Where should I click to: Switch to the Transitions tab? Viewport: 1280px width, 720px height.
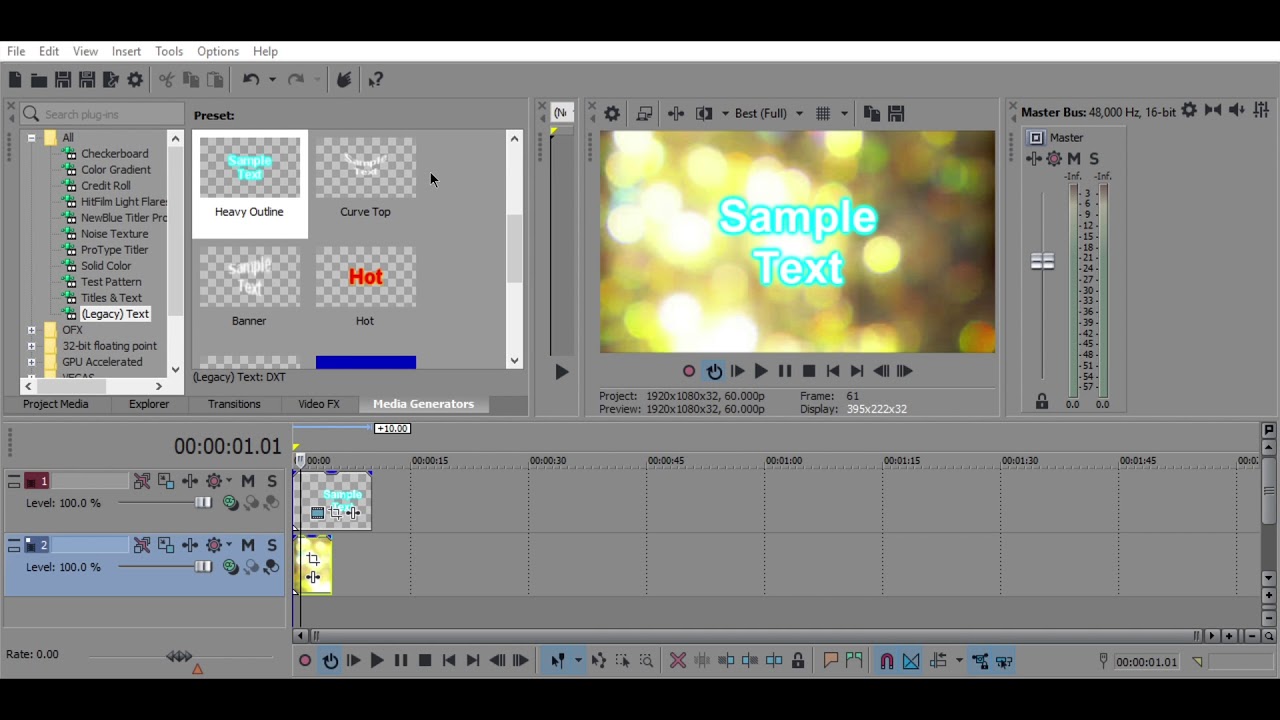pos(234,404)
